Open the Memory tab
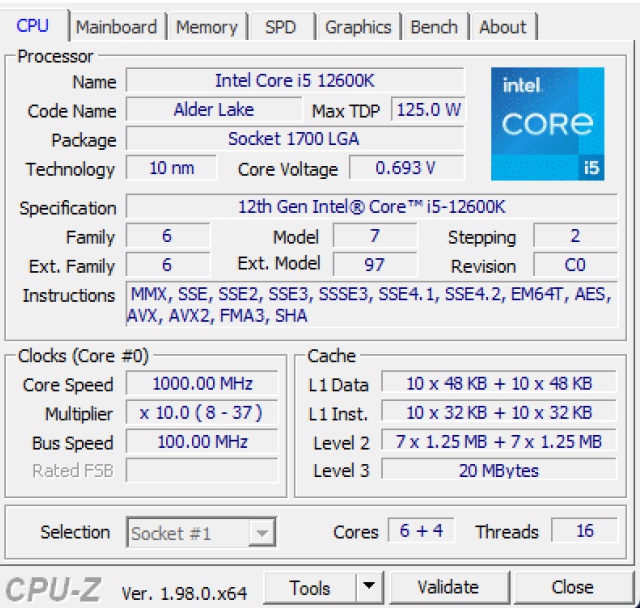Screen dimensions: 640x608 point(207,27)
